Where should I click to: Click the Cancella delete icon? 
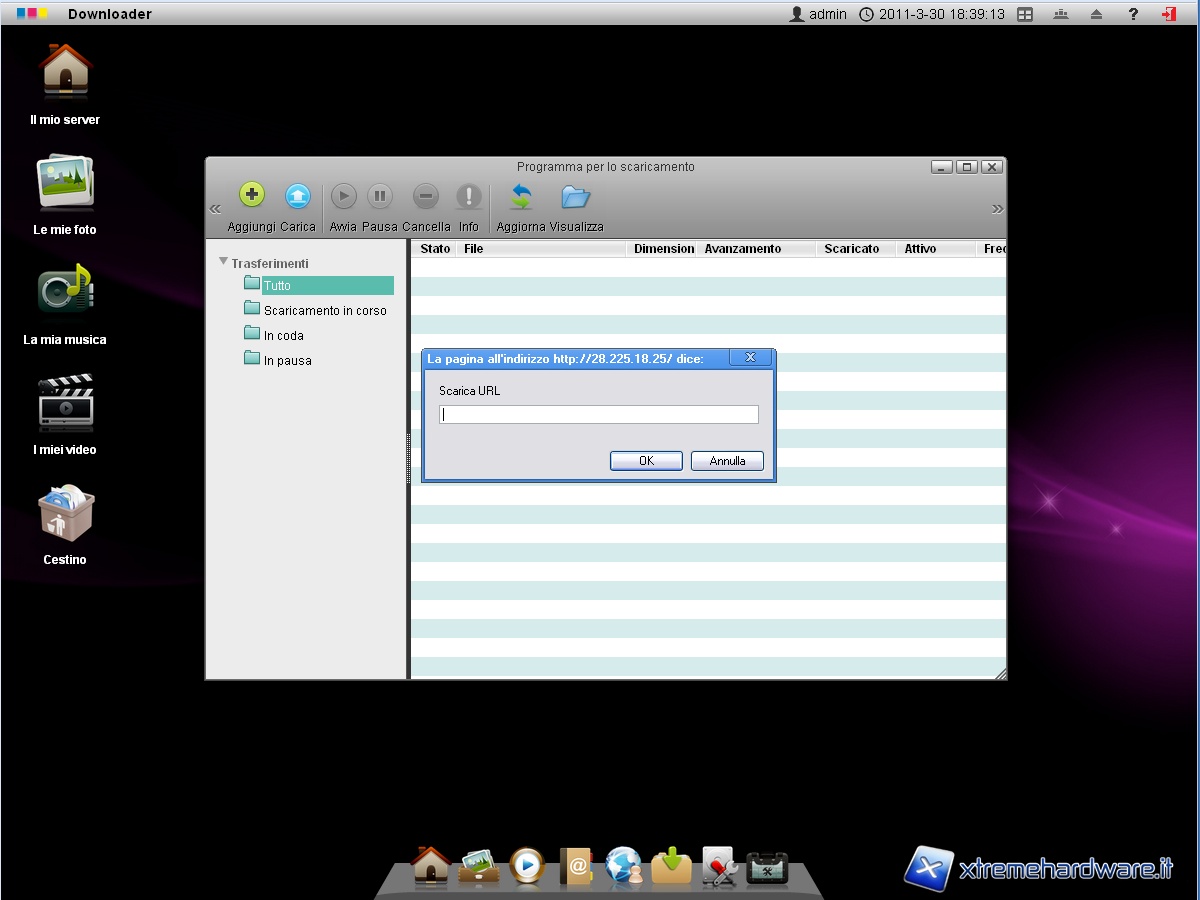[426, 196]
